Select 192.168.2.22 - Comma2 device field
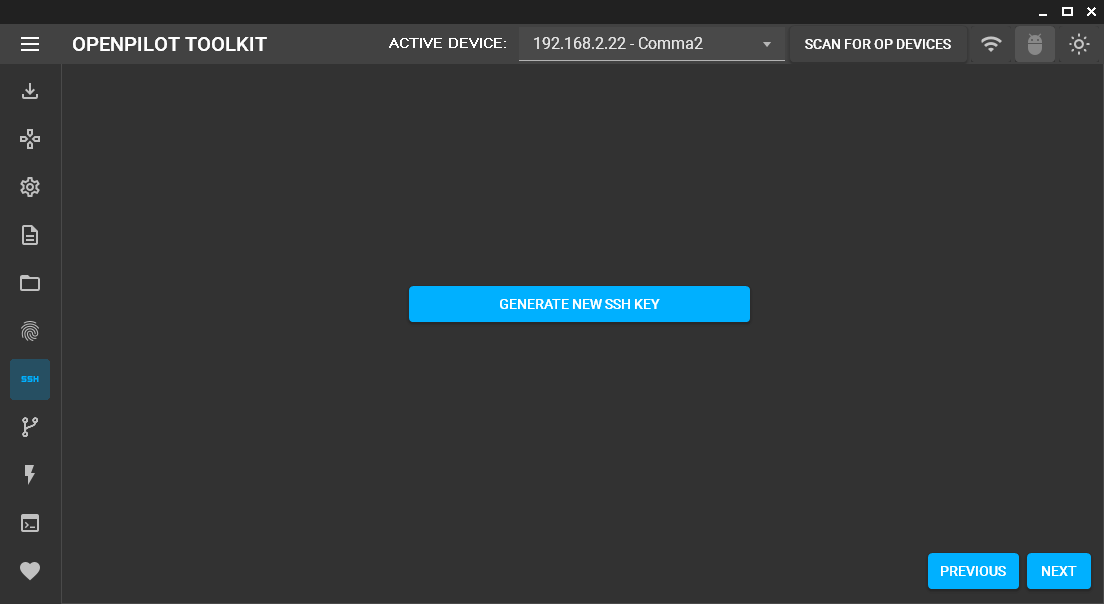1104x604 pixels. 651,44
